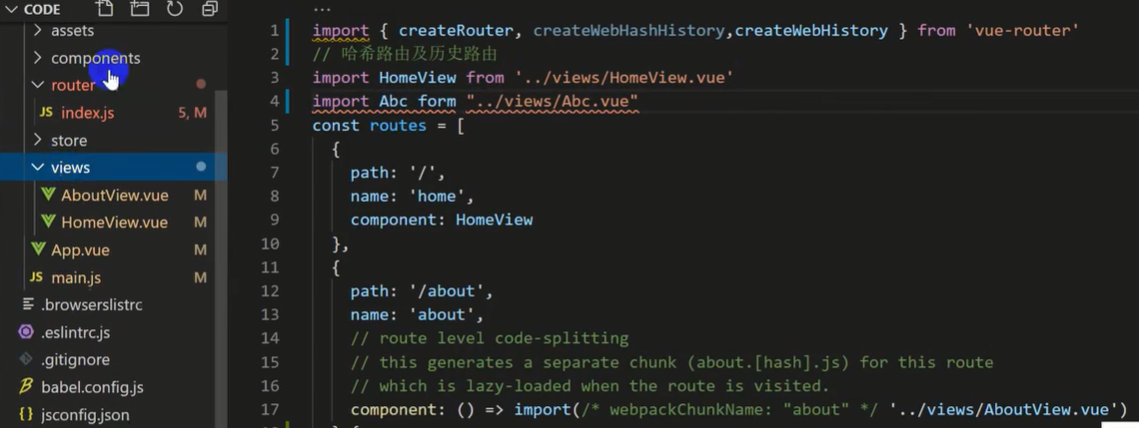Click 'createWebHashHistory' on line 1
The image size is (1139, 428).
tap(629, 31)
